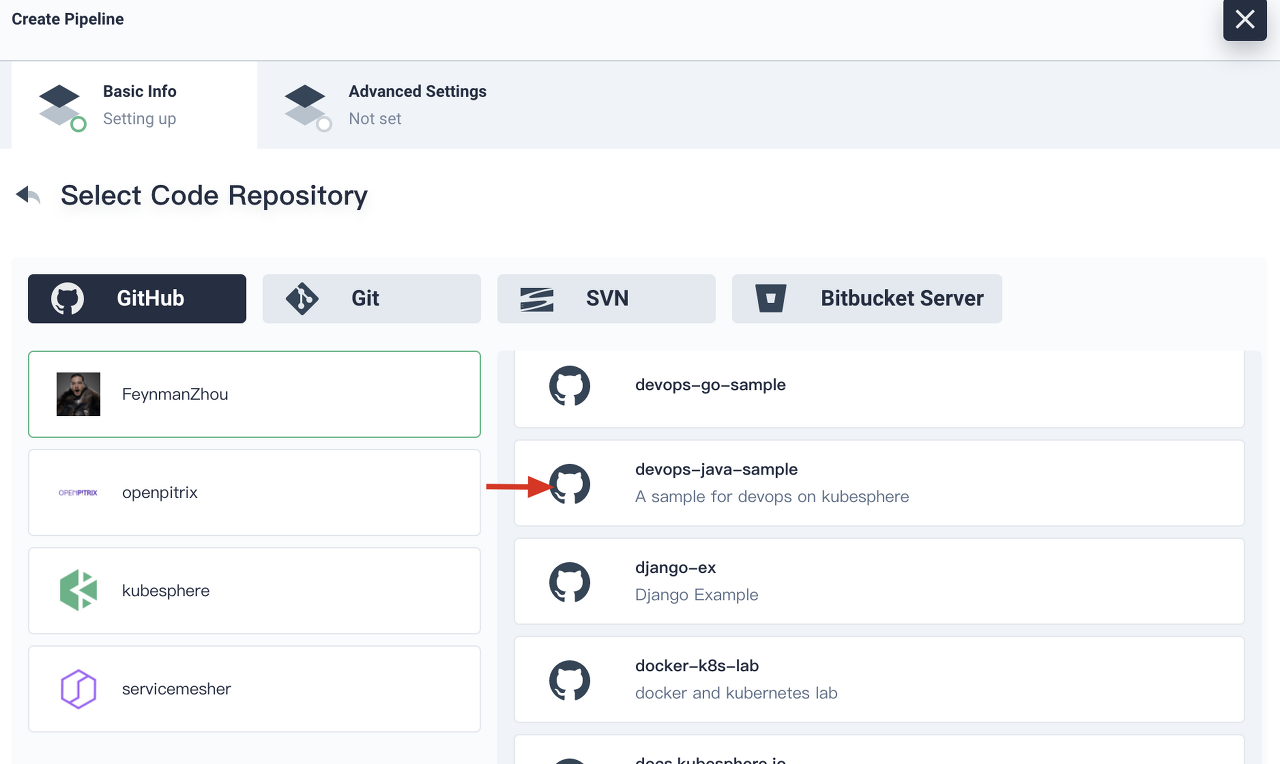The image size is (1280, 764).
Task: Select the openpitrix organization
Action: [x=254, y=492]
